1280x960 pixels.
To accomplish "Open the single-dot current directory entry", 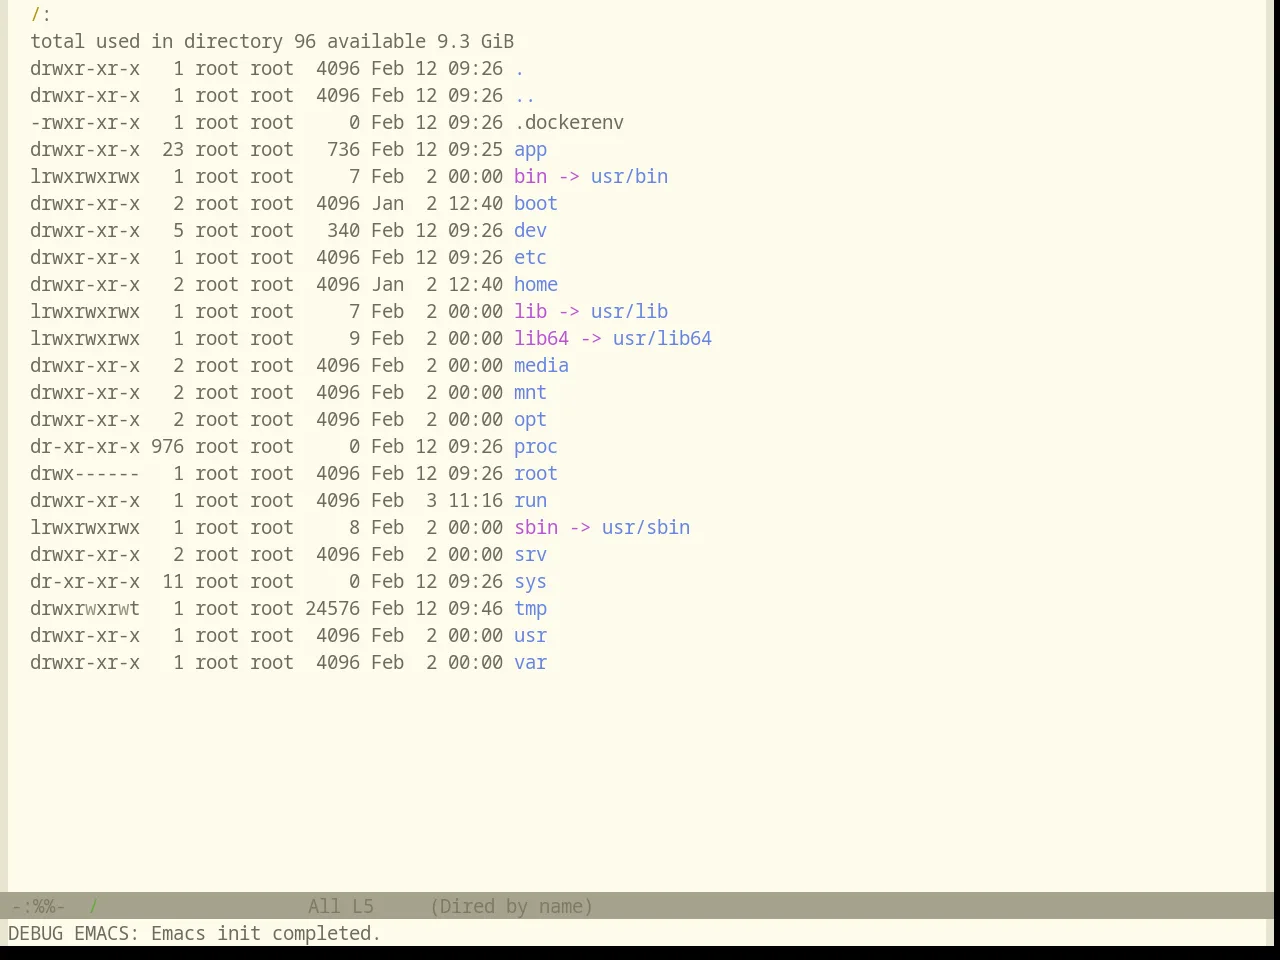I will (x=519, y=69).
